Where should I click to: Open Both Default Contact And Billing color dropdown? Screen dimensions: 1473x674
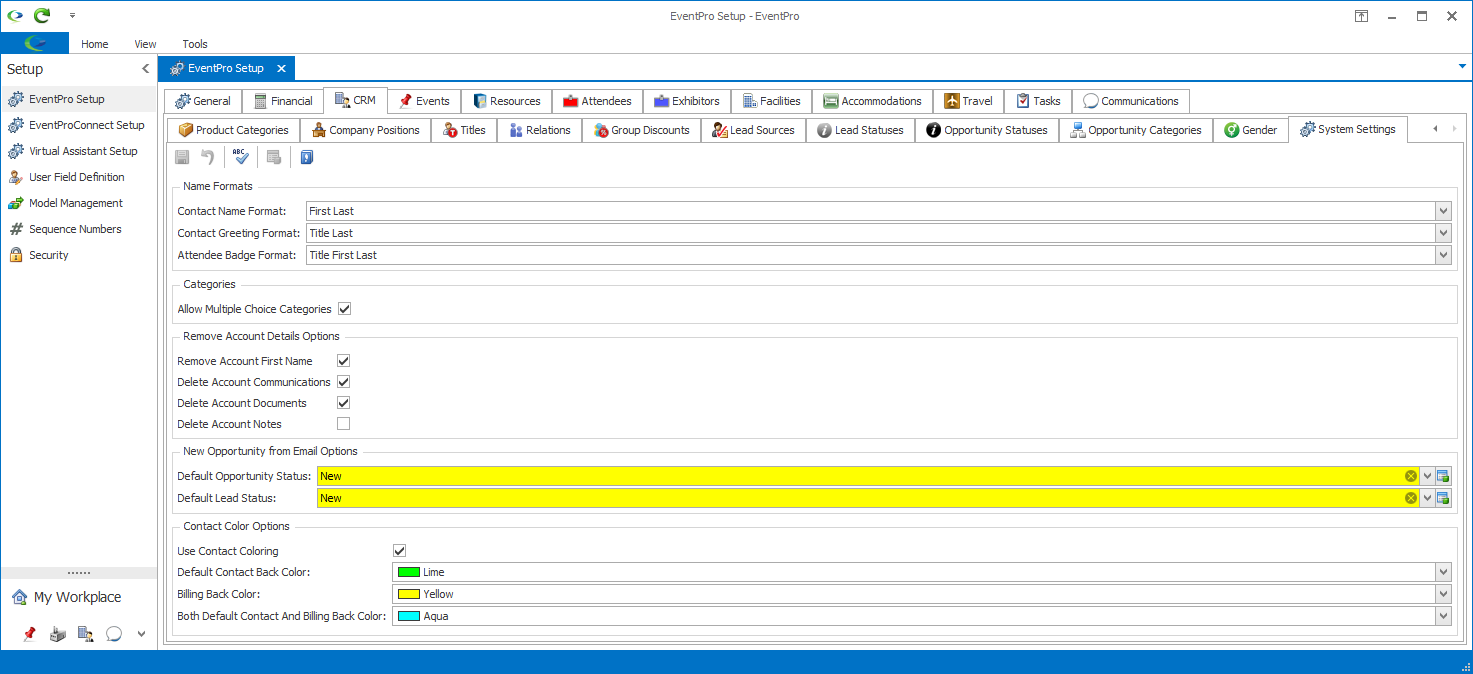pos(1443,616)
